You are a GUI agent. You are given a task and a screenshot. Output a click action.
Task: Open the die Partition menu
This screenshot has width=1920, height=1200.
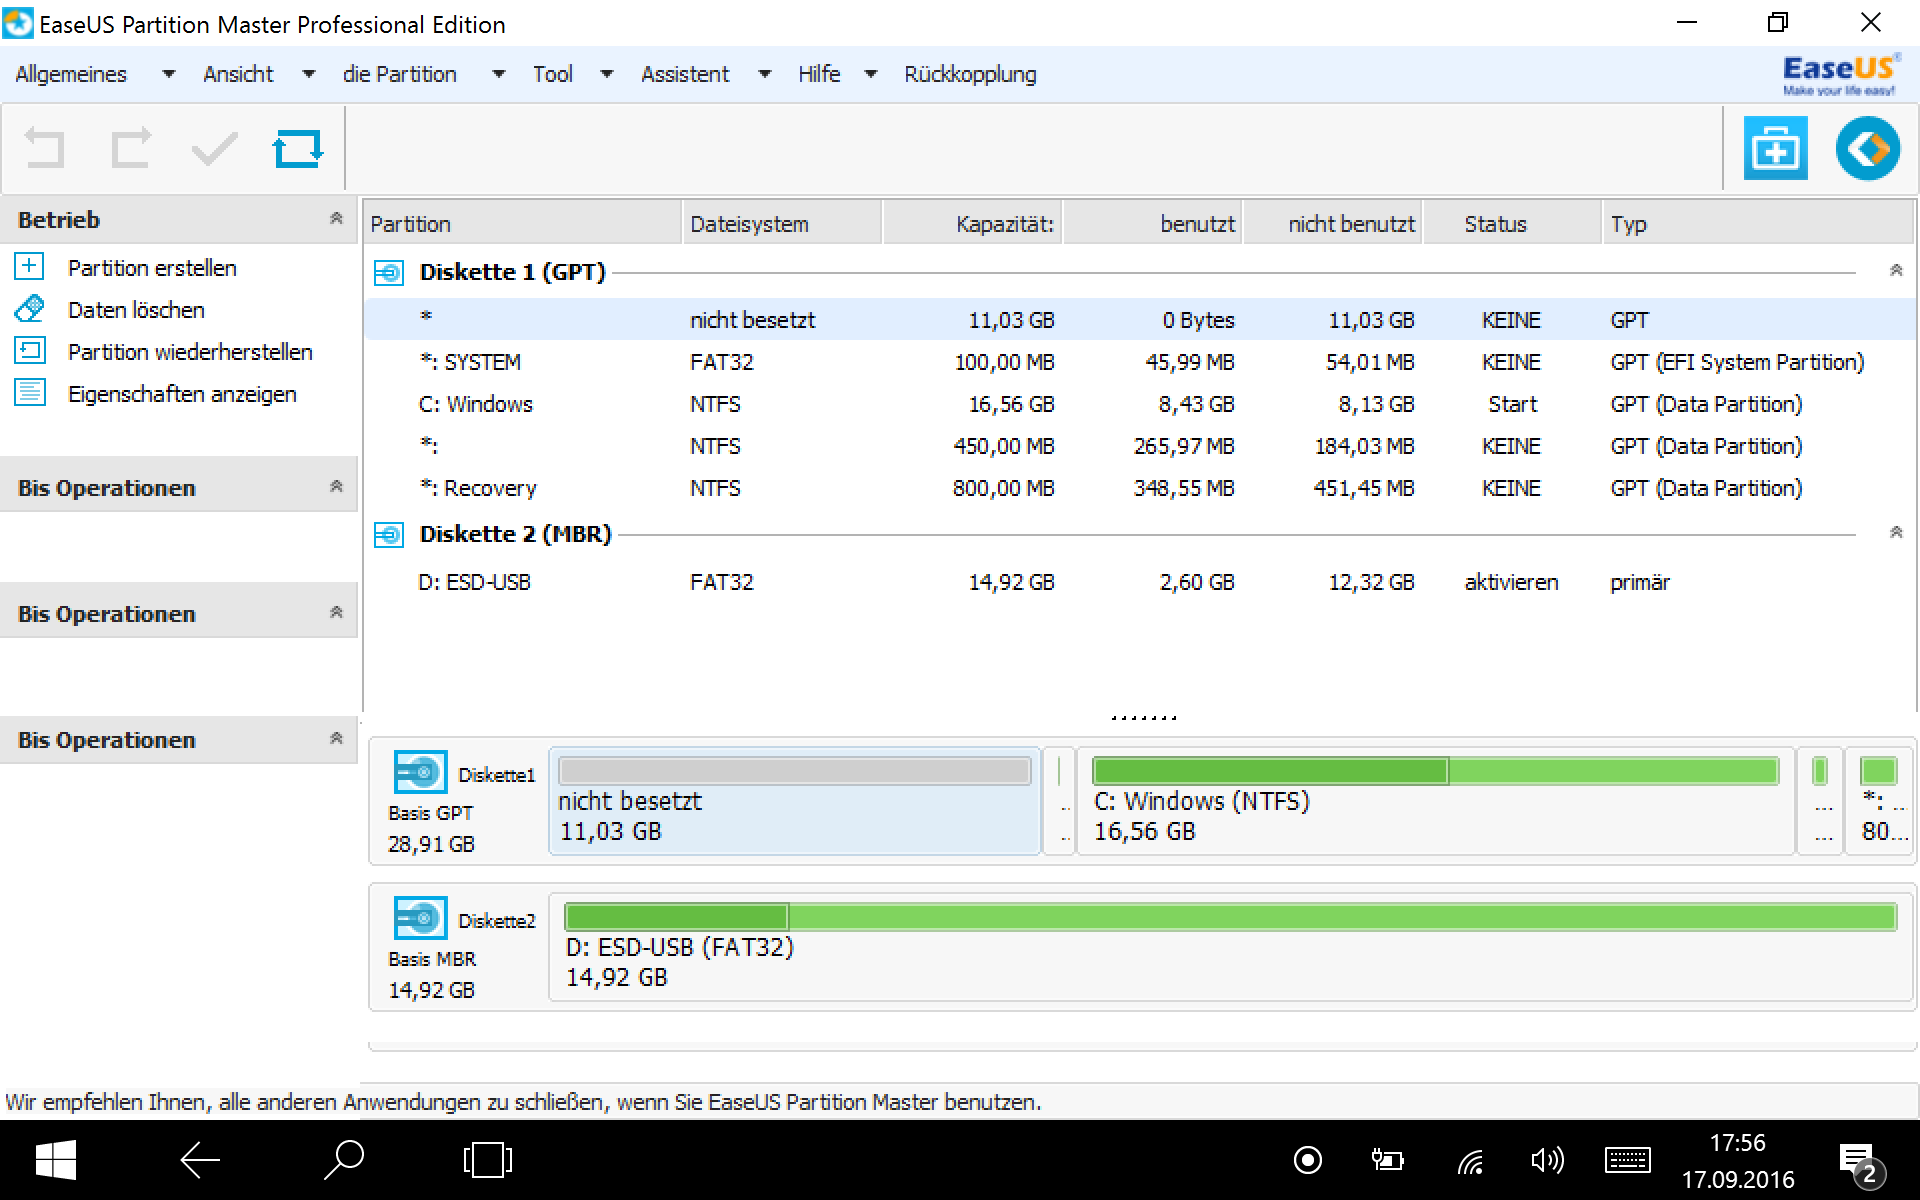(x=399, y=74)
